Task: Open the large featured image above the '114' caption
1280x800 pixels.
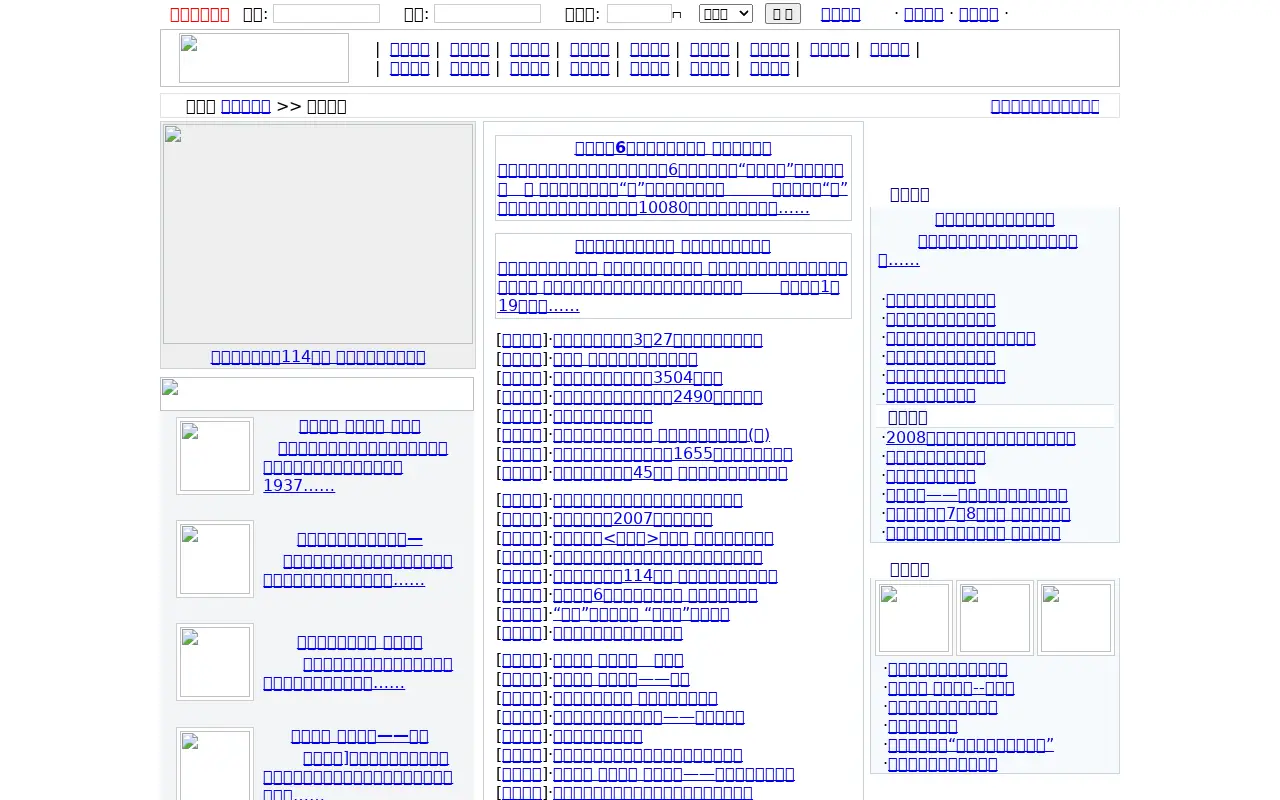Action: 318,234
